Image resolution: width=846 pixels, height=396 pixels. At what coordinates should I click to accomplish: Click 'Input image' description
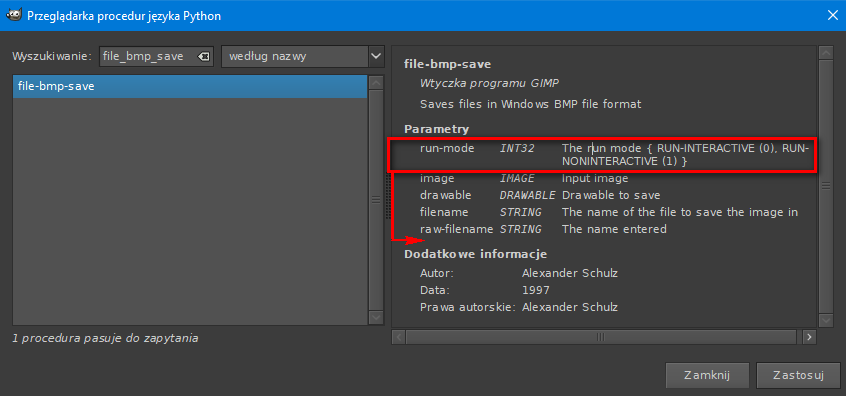pos(595,178)
